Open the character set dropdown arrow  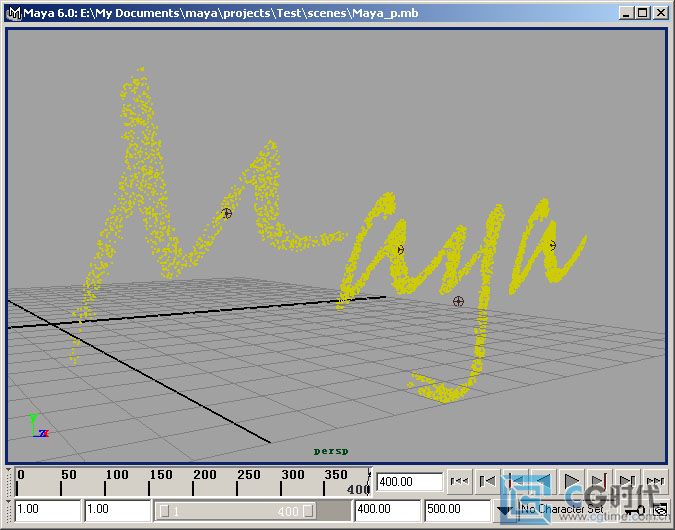click(x=505, y=511)
